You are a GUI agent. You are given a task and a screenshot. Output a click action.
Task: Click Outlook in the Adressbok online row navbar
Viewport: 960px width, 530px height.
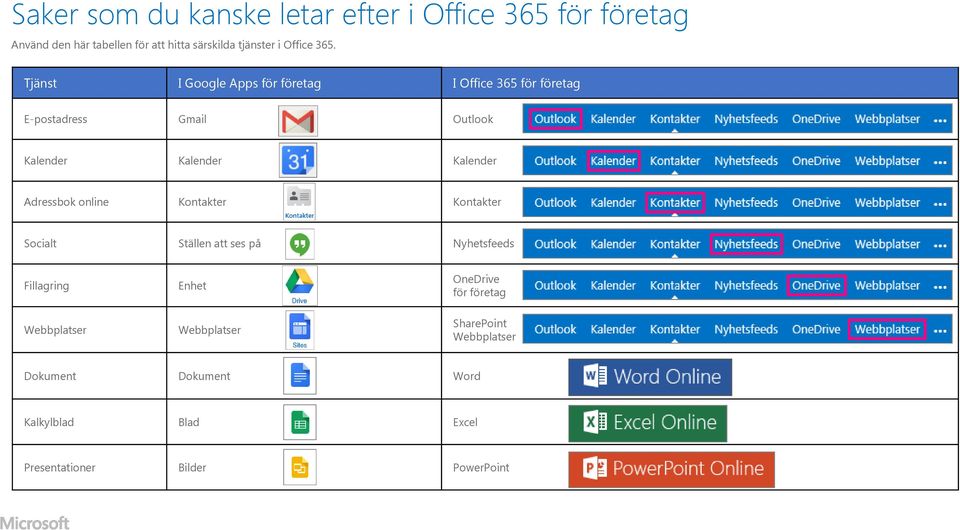point(555,202)
